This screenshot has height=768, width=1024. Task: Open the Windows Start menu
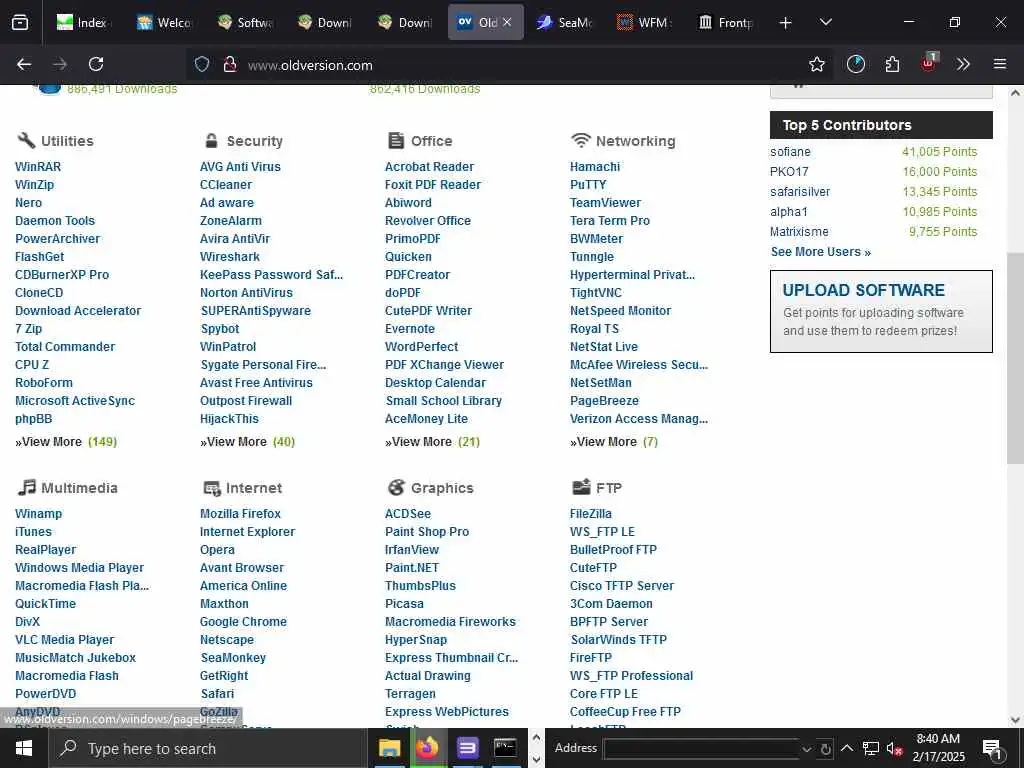pyautogui.click(x=24, y=748)
